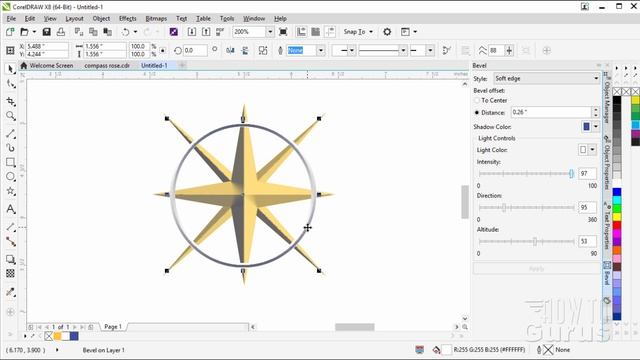Expand the Open file dropdown arrow
The image size is (640, 360).
(x=34, y=32)
